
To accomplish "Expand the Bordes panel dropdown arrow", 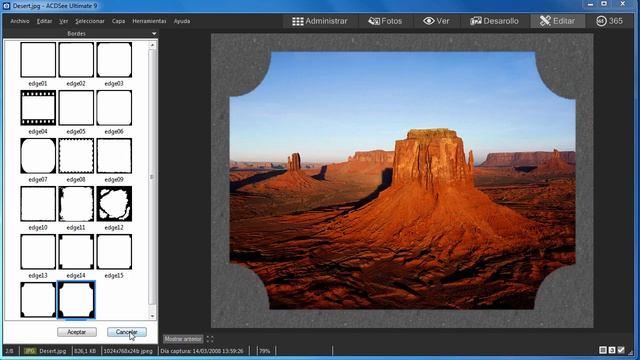I will [154, 33].
